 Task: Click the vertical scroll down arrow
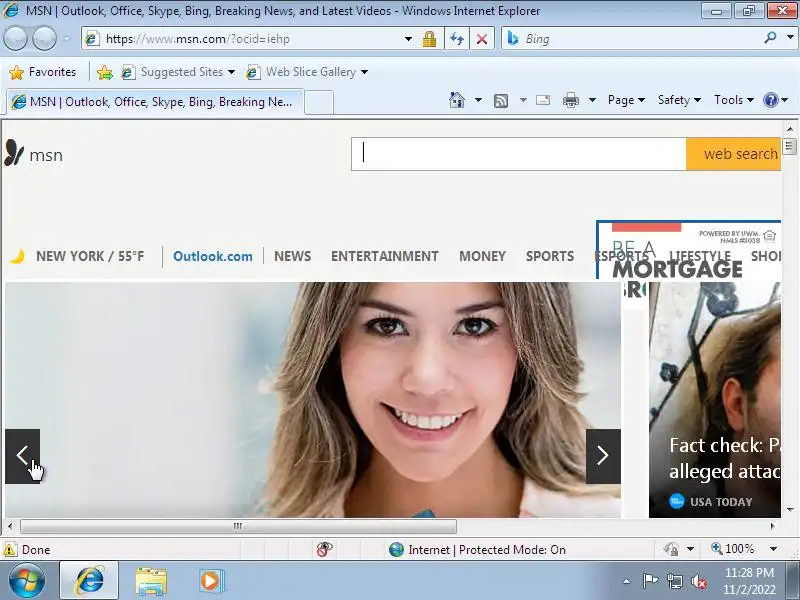point(790,510)
